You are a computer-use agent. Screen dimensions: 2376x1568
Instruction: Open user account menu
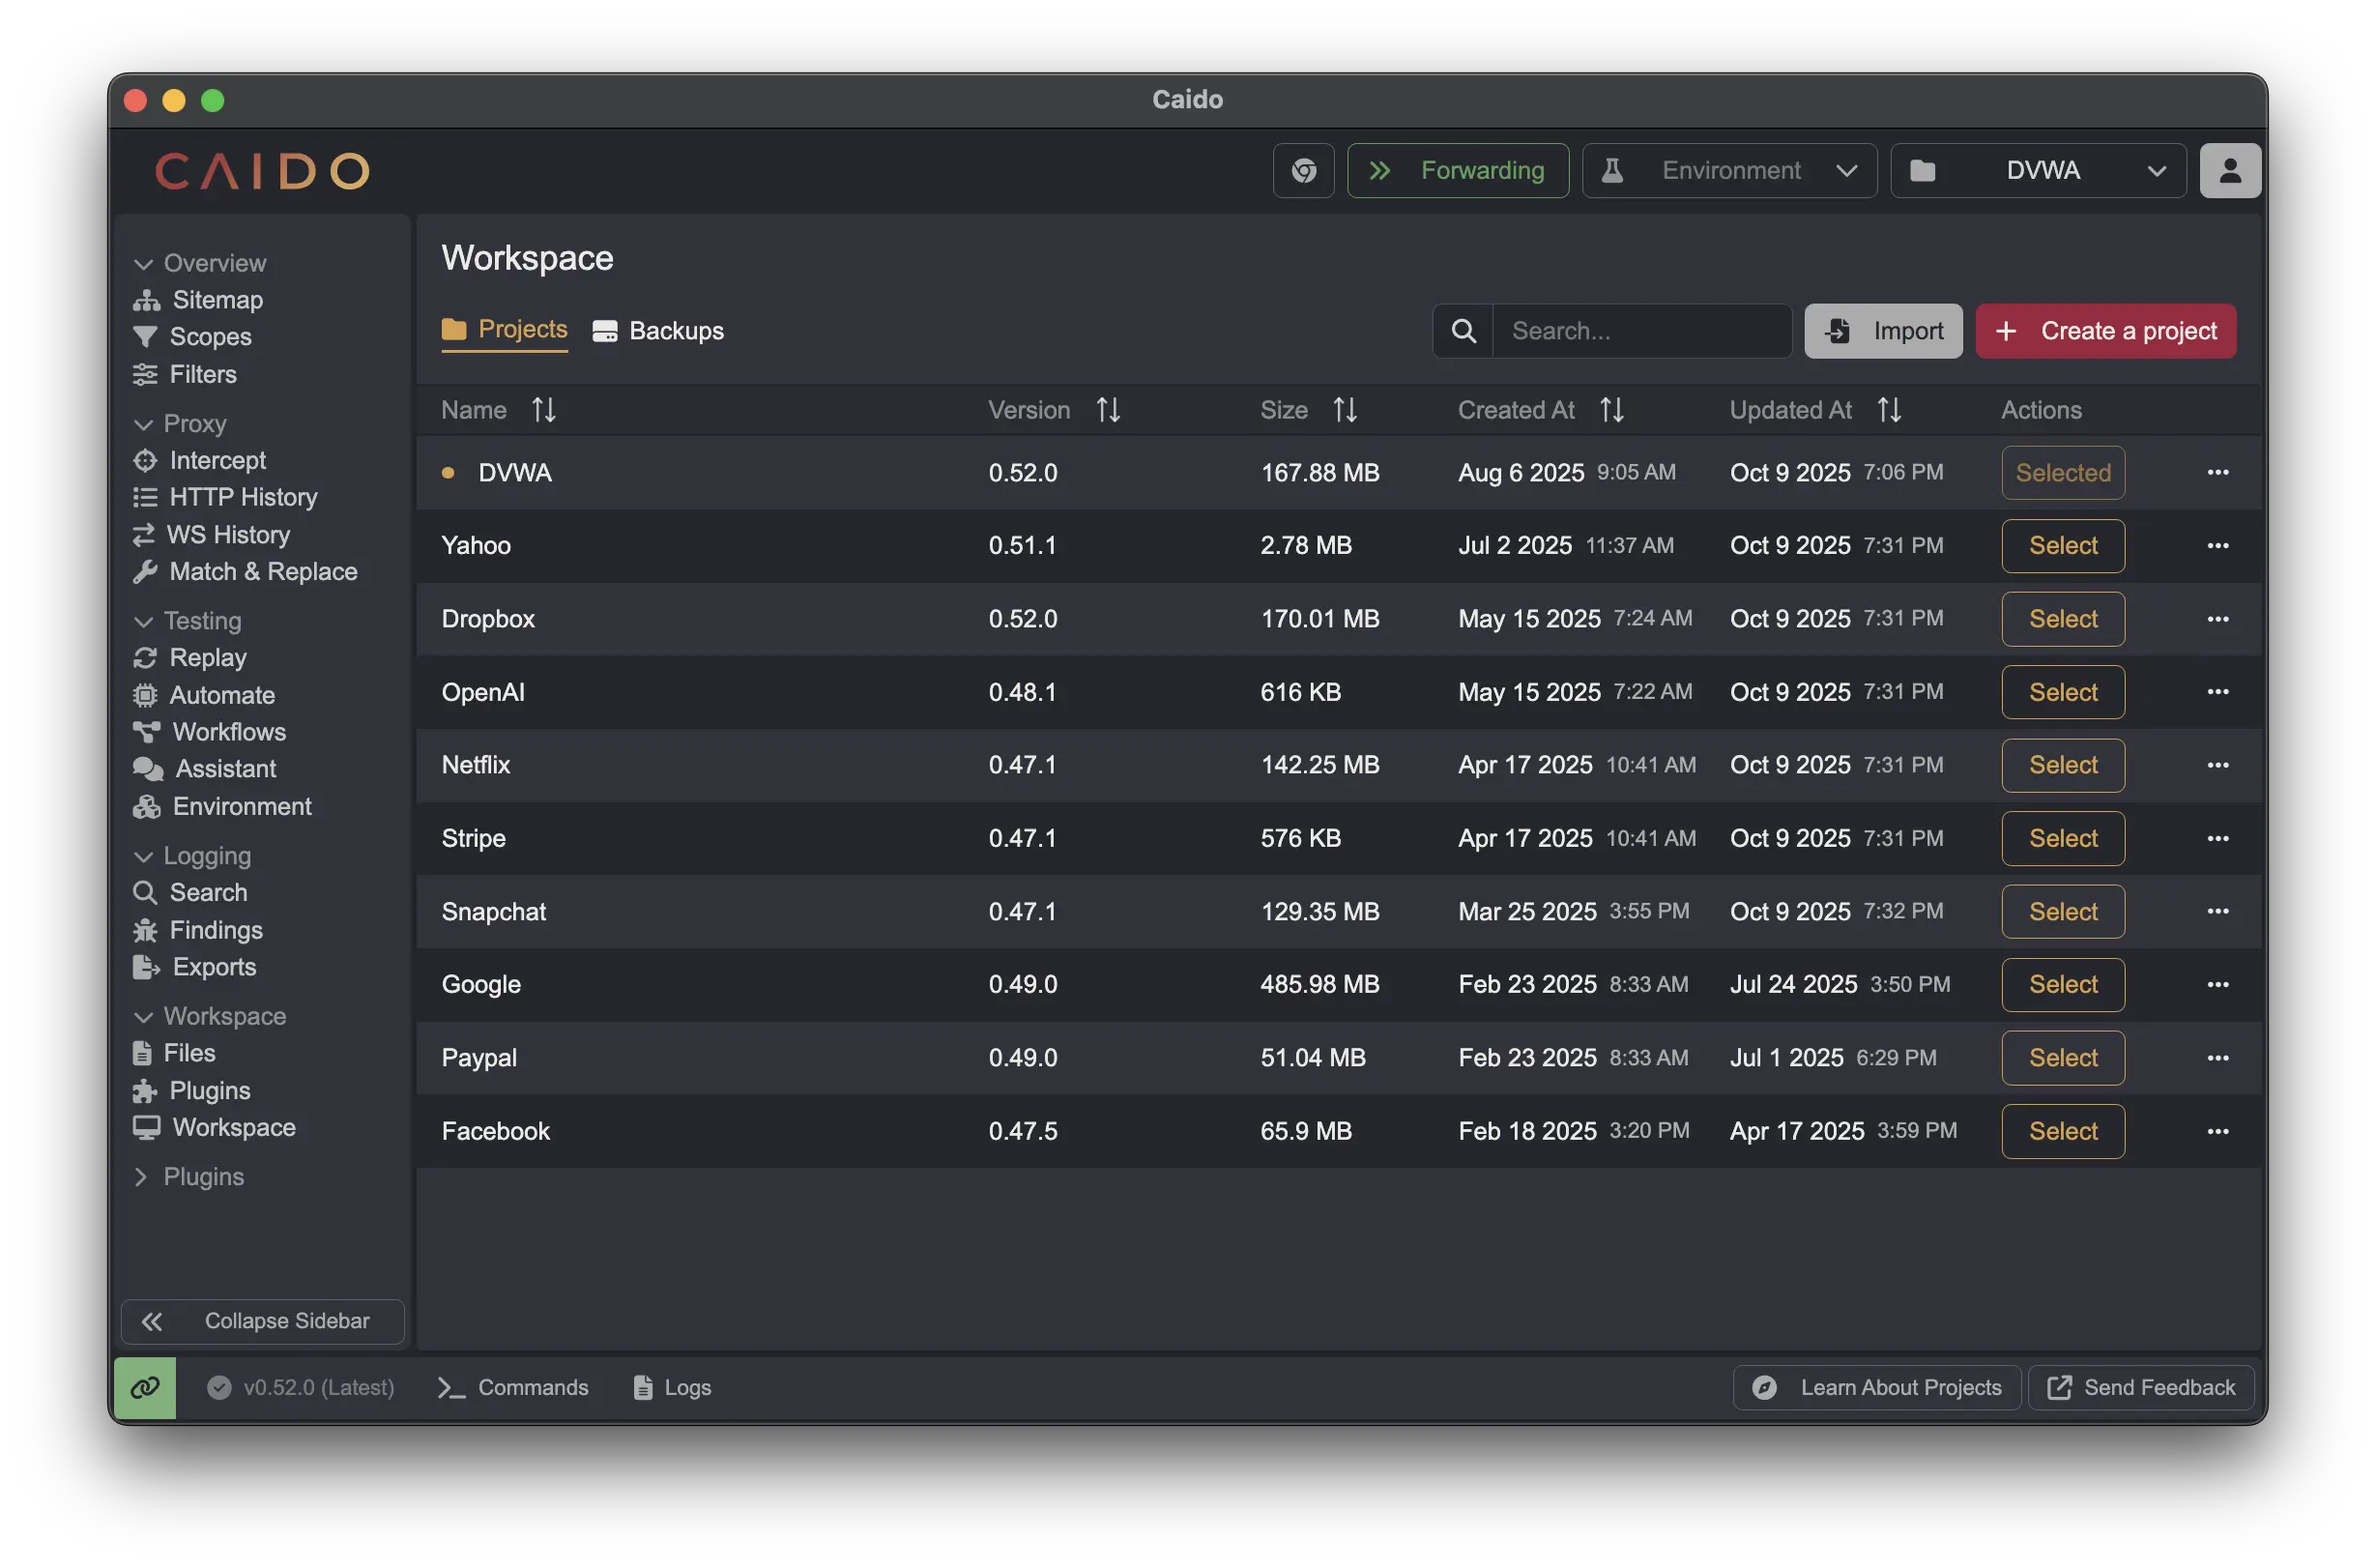click(x=2230, y=171)
